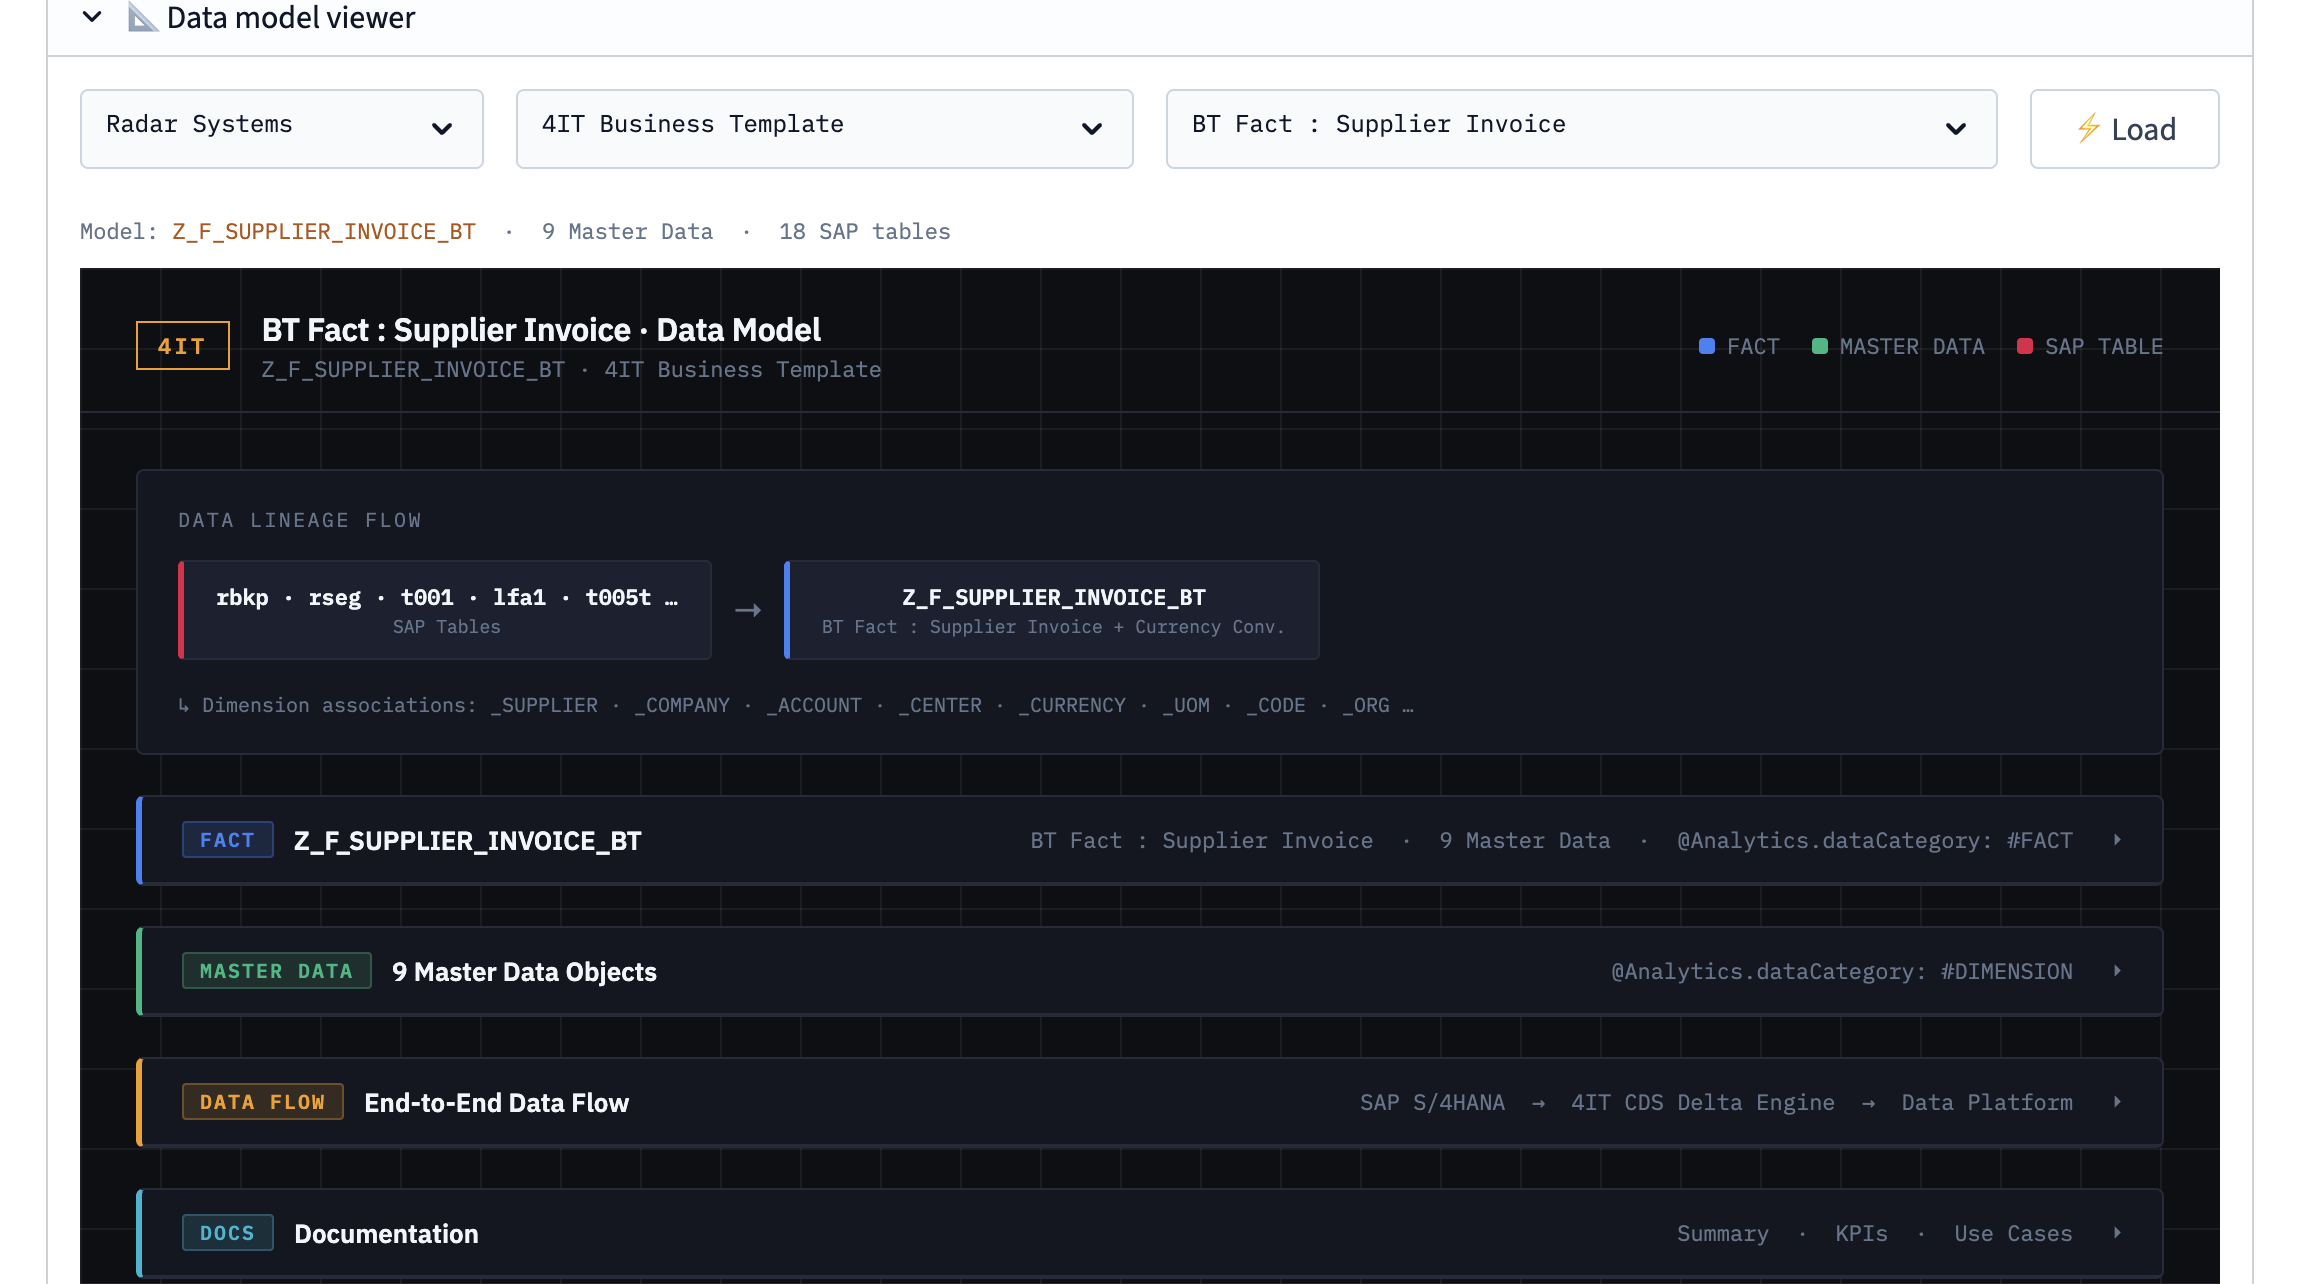Click the Load lightning icon

click(2087, 128)
